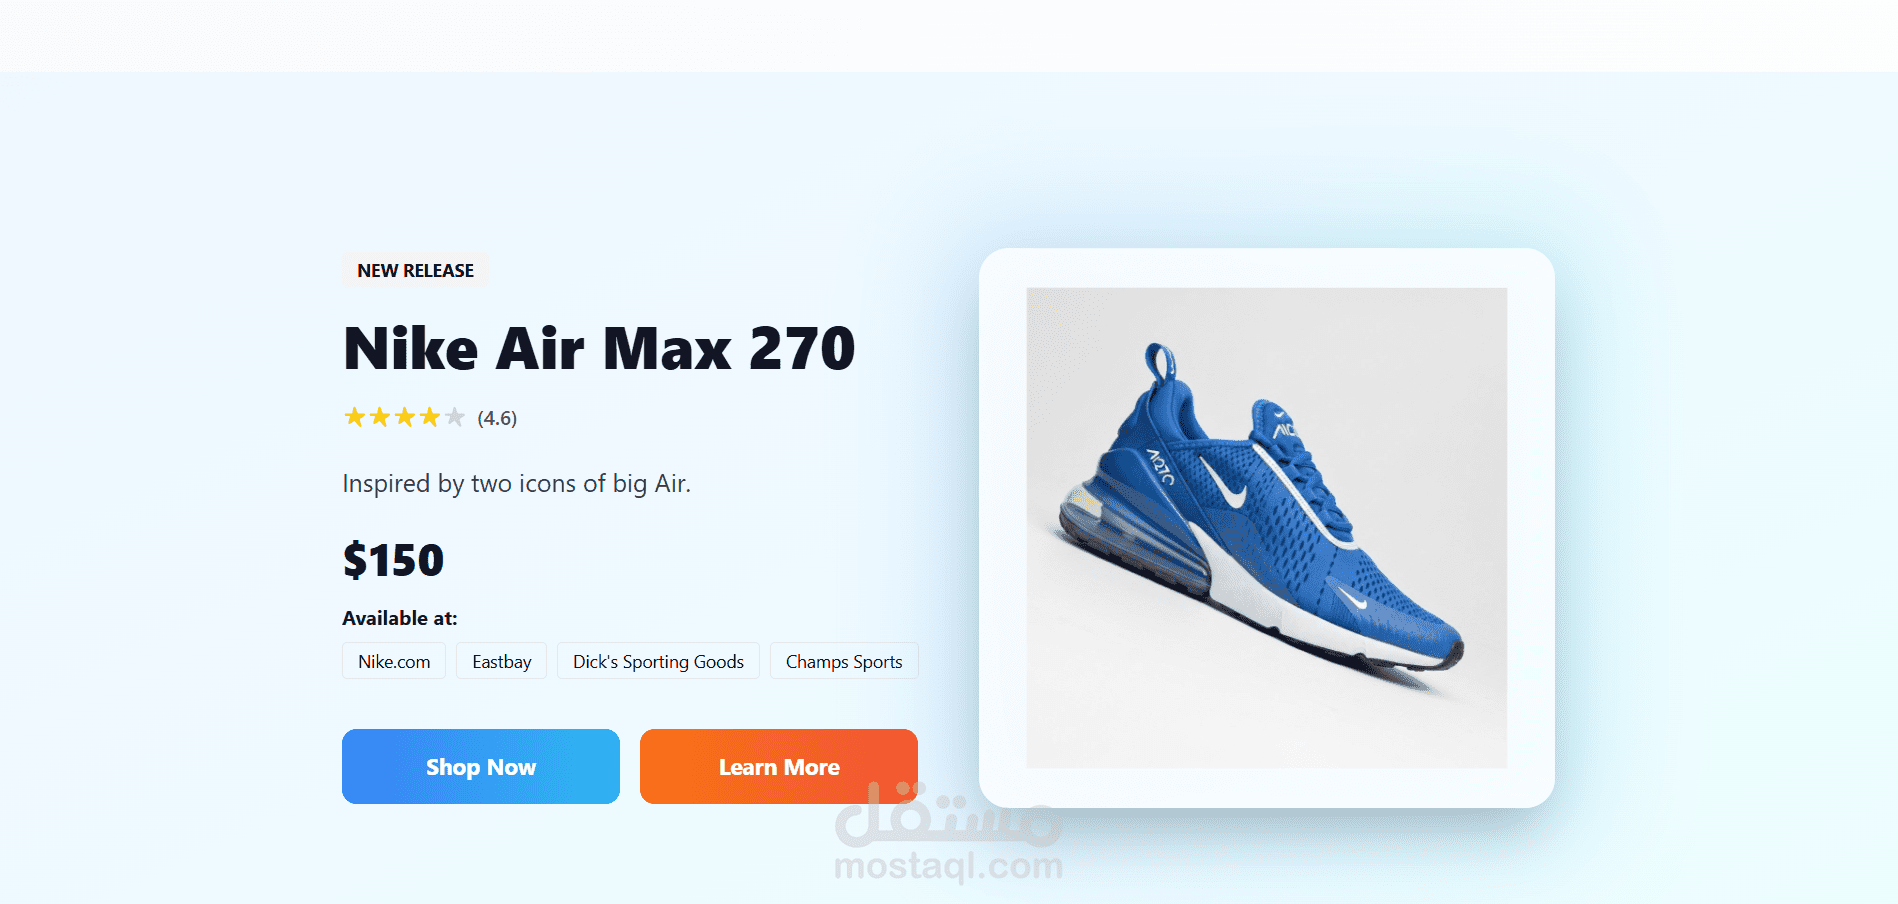Choose the Dick's Sporting Goods retailer chip
This screenshot has height=904, width=1898.
pyautogui.click(x=658, y=661)
